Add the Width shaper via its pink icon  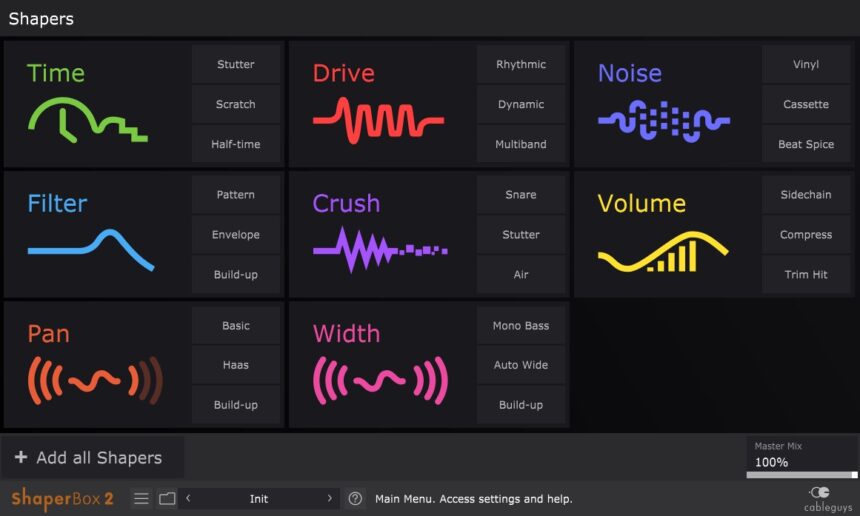[x=380, y=380]
